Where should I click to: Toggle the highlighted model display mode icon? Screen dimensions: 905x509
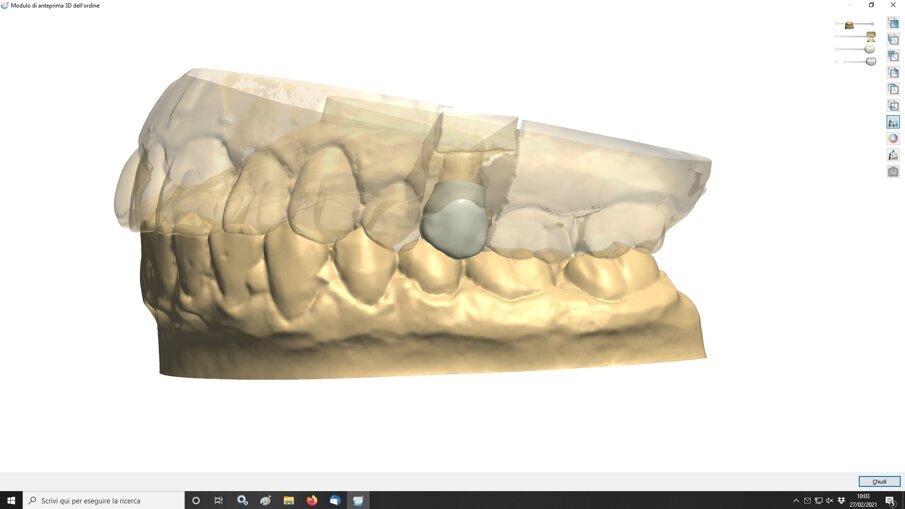click(893, 122)
